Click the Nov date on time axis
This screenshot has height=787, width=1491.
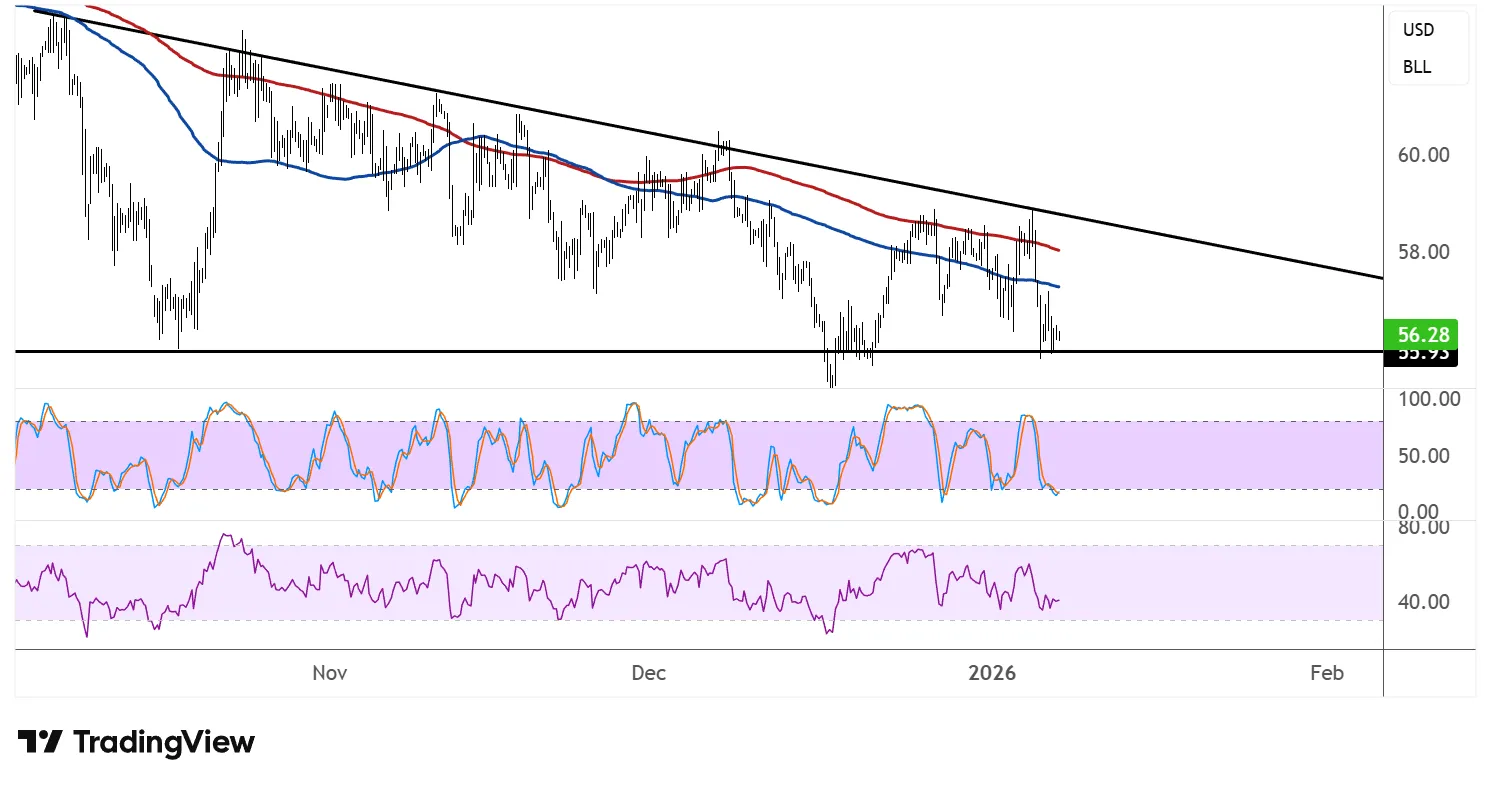pyautogui.click(x=329, y=673)
